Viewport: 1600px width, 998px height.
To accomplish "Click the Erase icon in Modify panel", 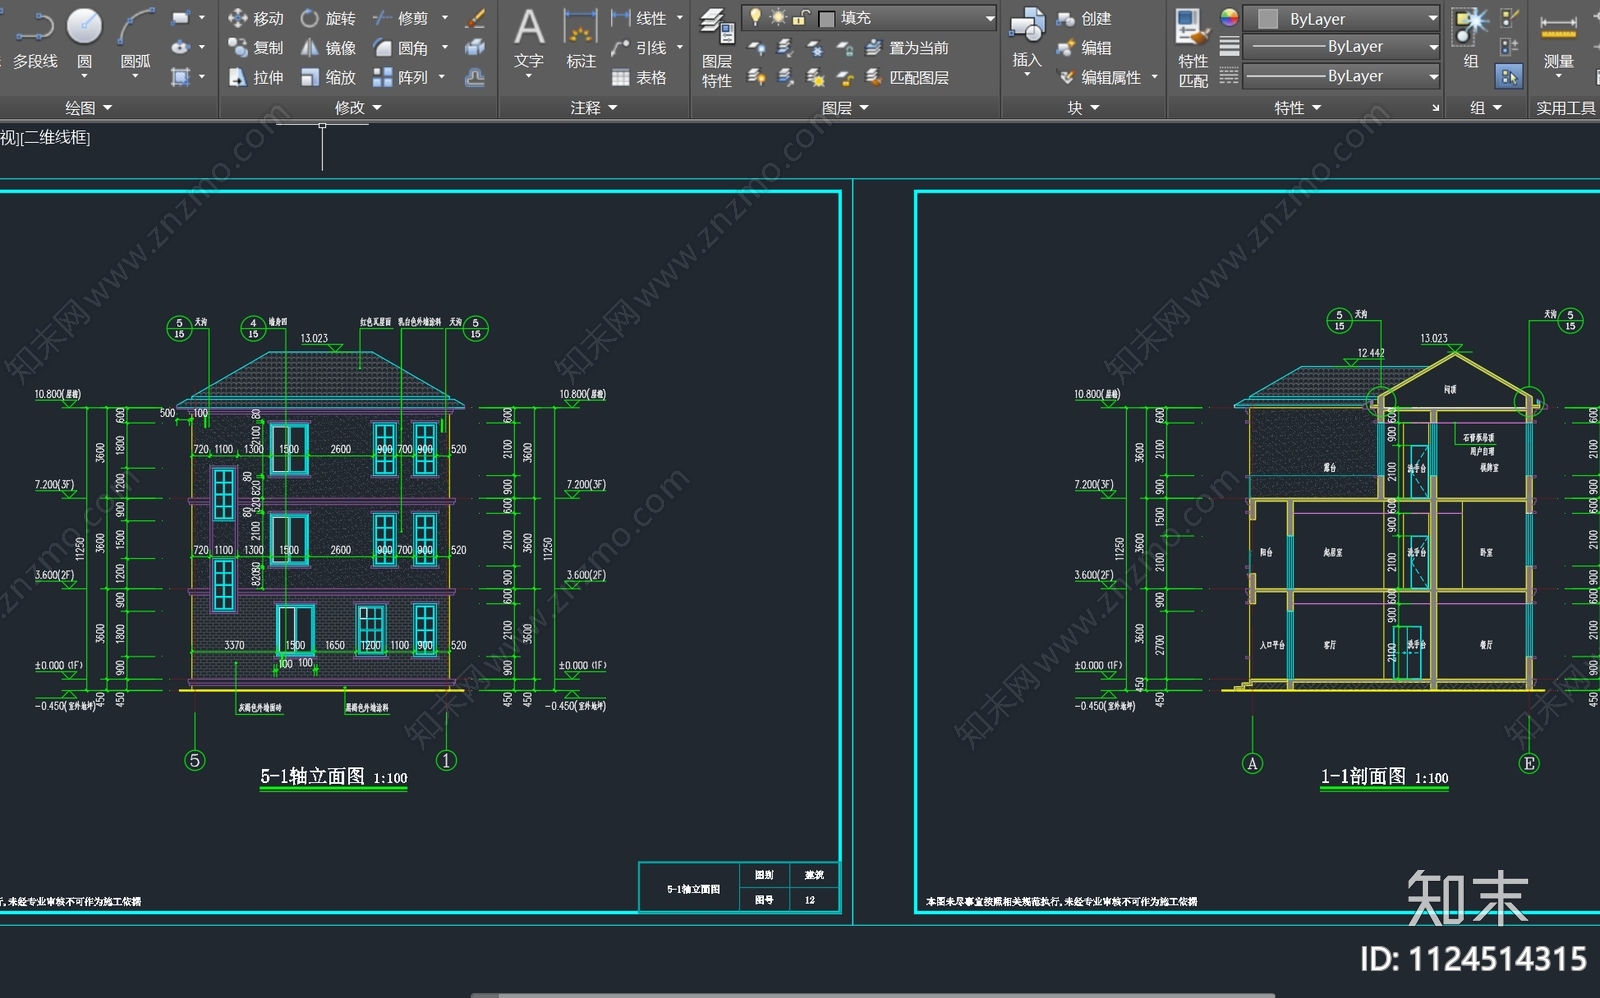I will (x=476, y=18).
